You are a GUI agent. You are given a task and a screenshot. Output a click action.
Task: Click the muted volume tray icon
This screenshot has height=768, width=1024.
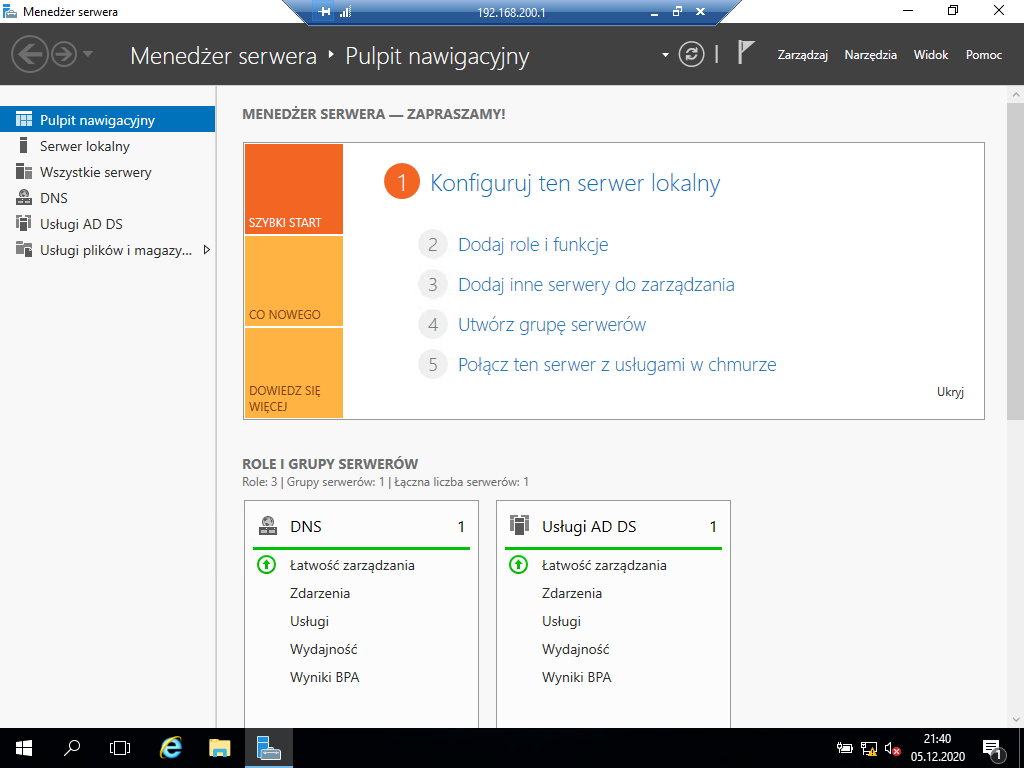coord(893,748)
